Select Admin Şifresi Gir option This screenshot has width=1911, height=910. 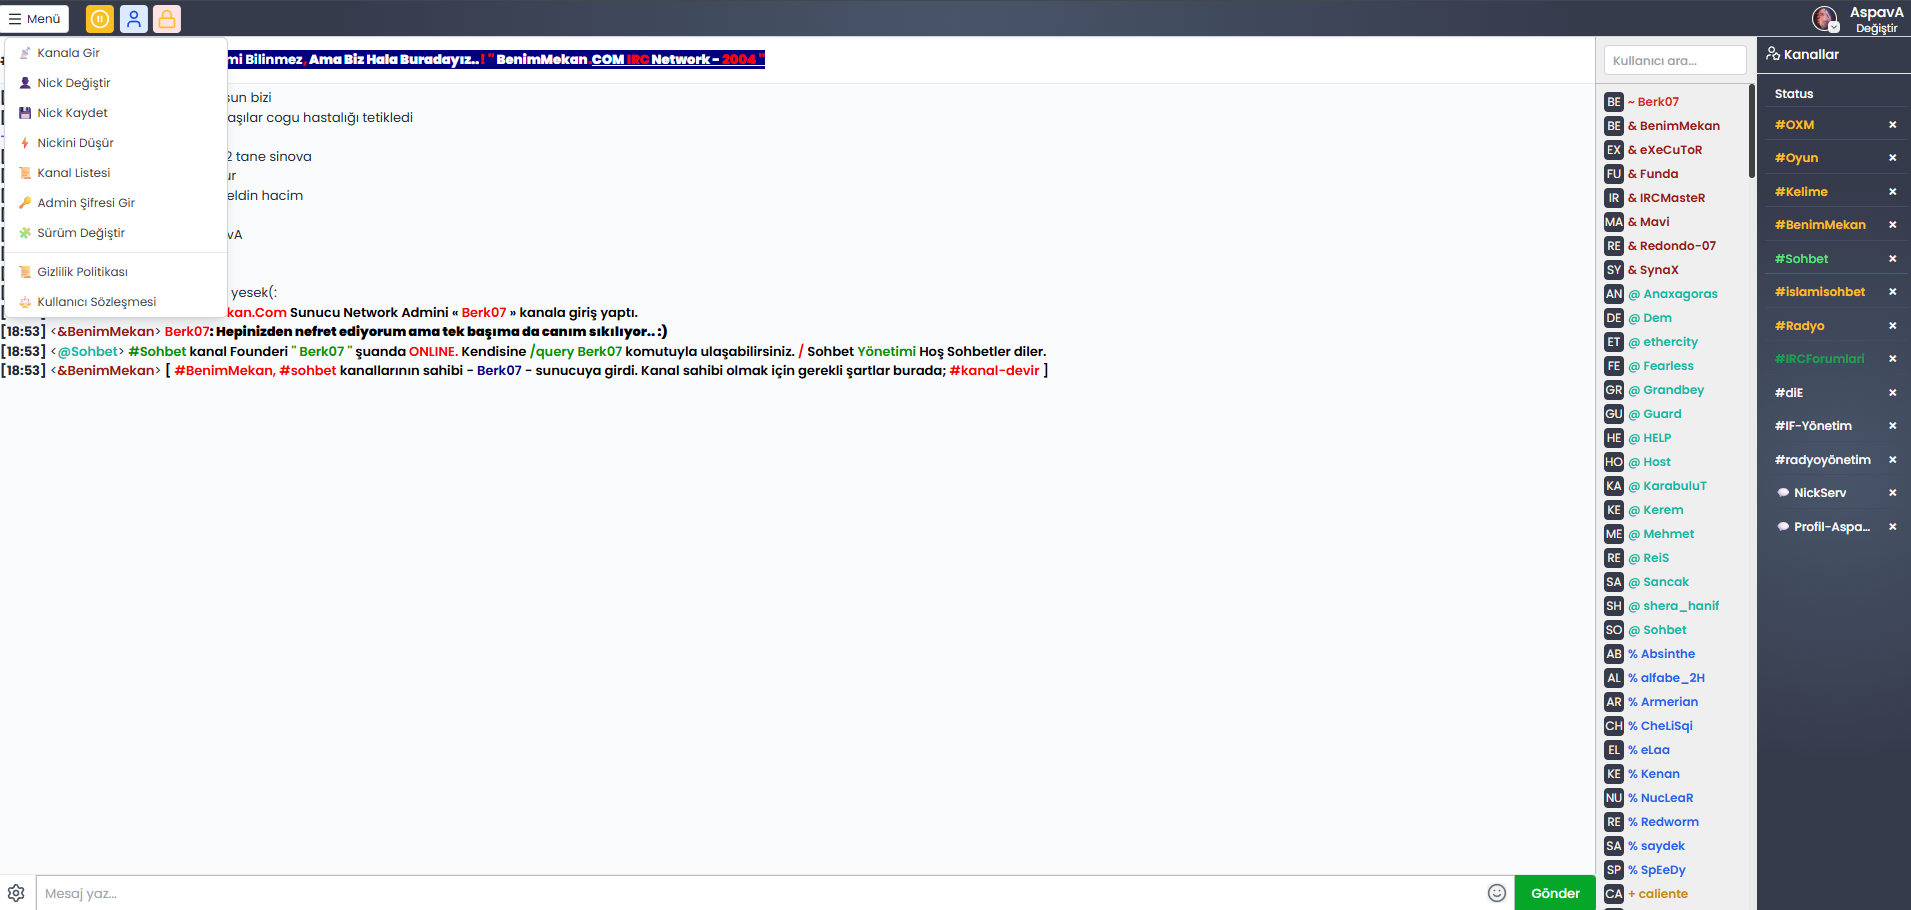pyautogui.click(x=85, y=203)
